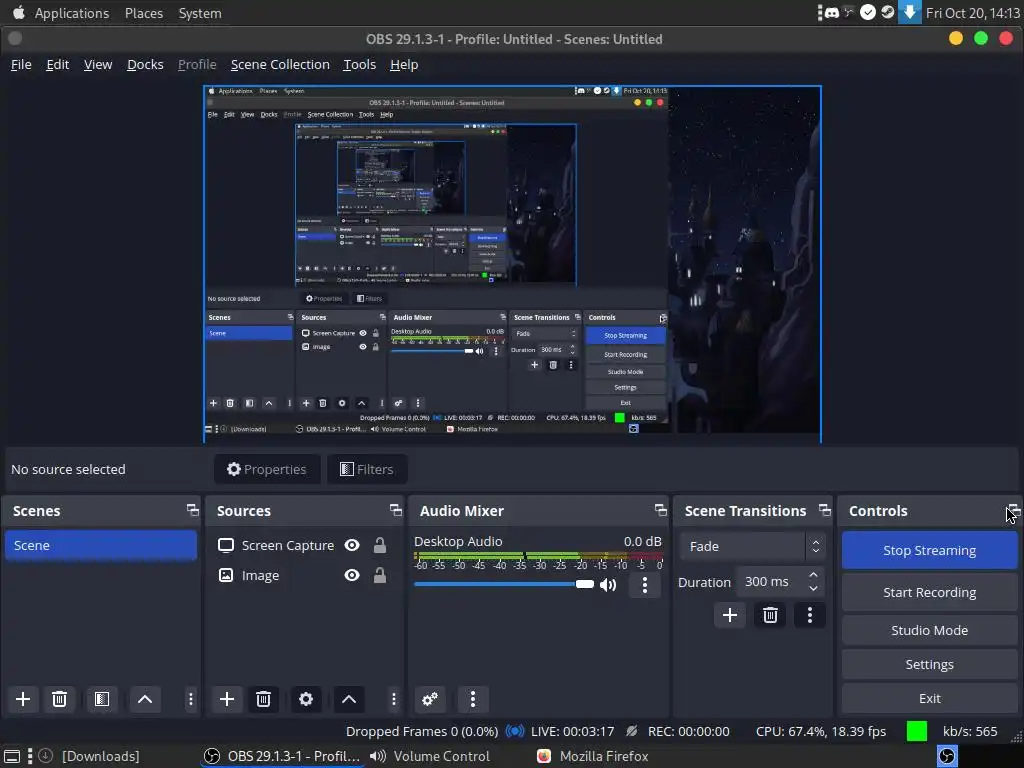Open the Edit menu
Image resolution: width=1024 pixels, height=768 pixels.
click(x=57, y=65)
